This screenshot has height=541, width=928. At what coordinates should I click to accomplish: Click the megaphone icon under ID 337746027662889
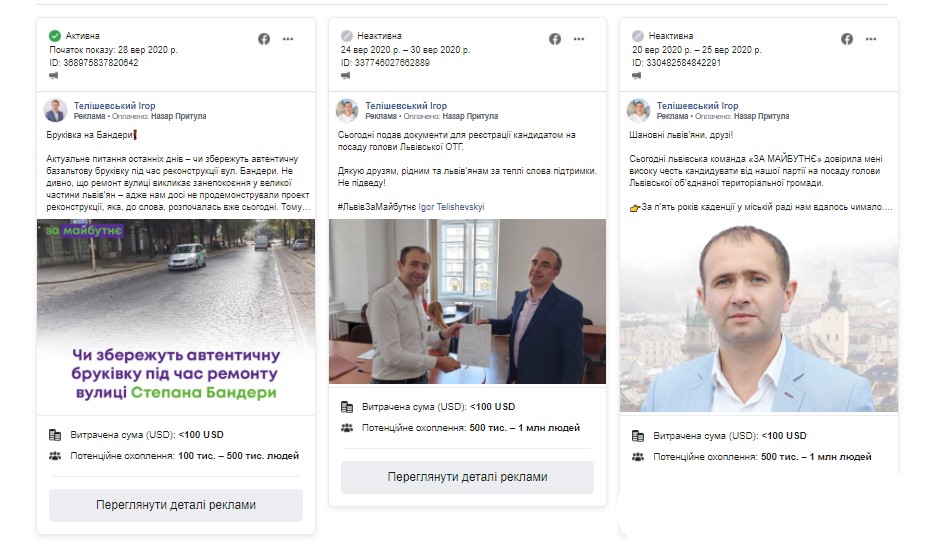(x=346, y=76)
